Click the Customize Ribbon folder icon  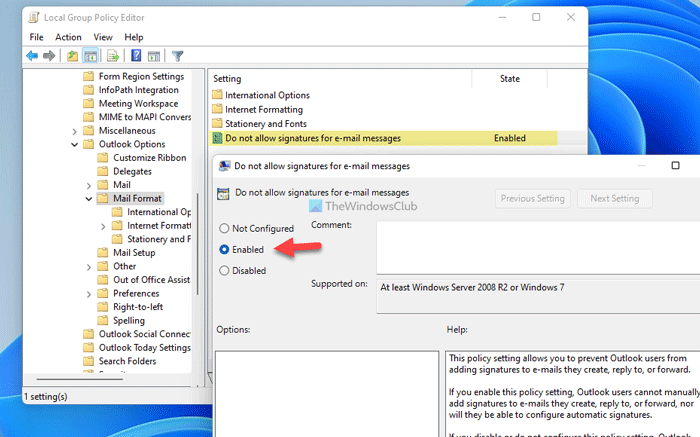103,158
